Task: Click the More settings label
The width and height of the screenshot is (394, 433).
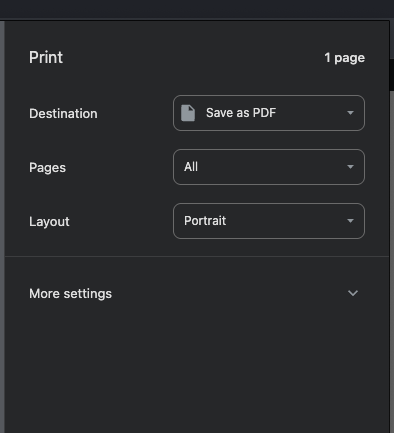Action: pyautogui.click(x=70, y=294)
